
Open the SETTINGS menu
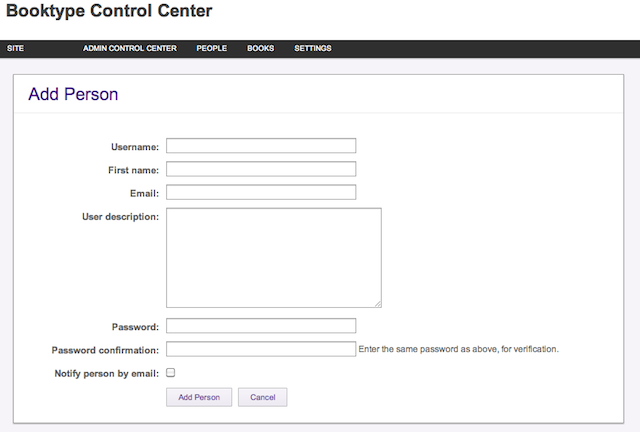313,48
